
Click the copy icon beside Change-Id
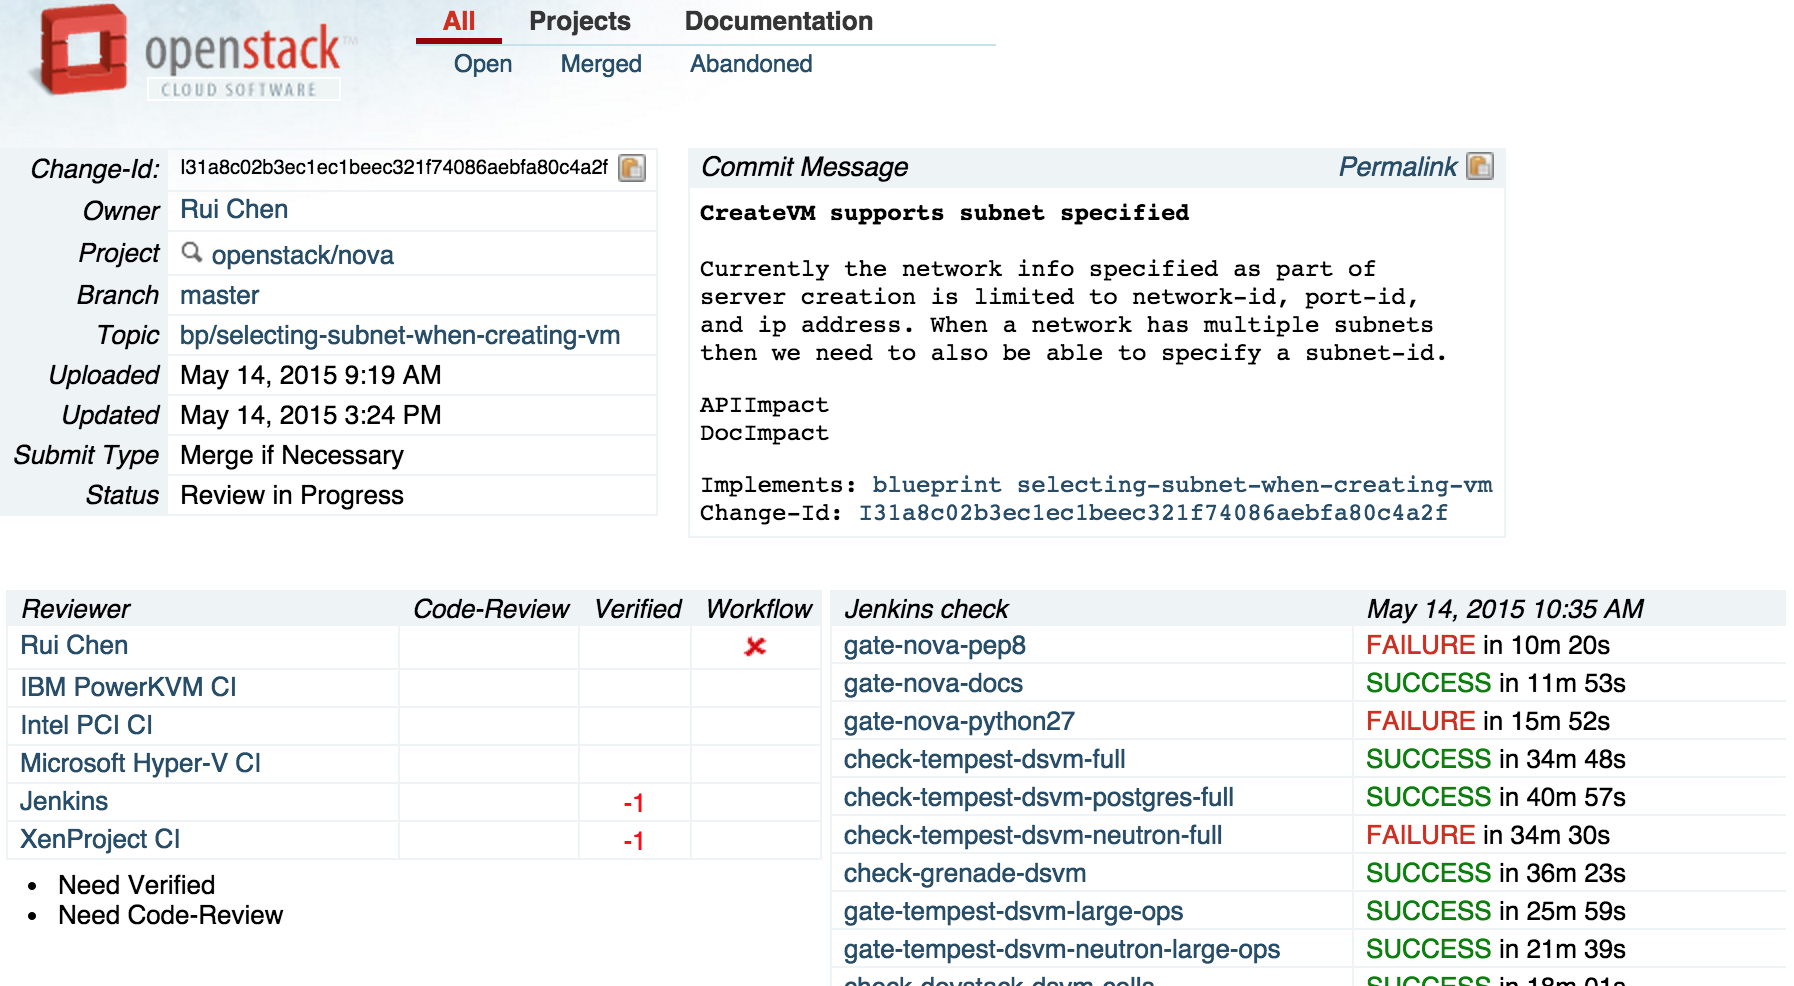(631, 168)
